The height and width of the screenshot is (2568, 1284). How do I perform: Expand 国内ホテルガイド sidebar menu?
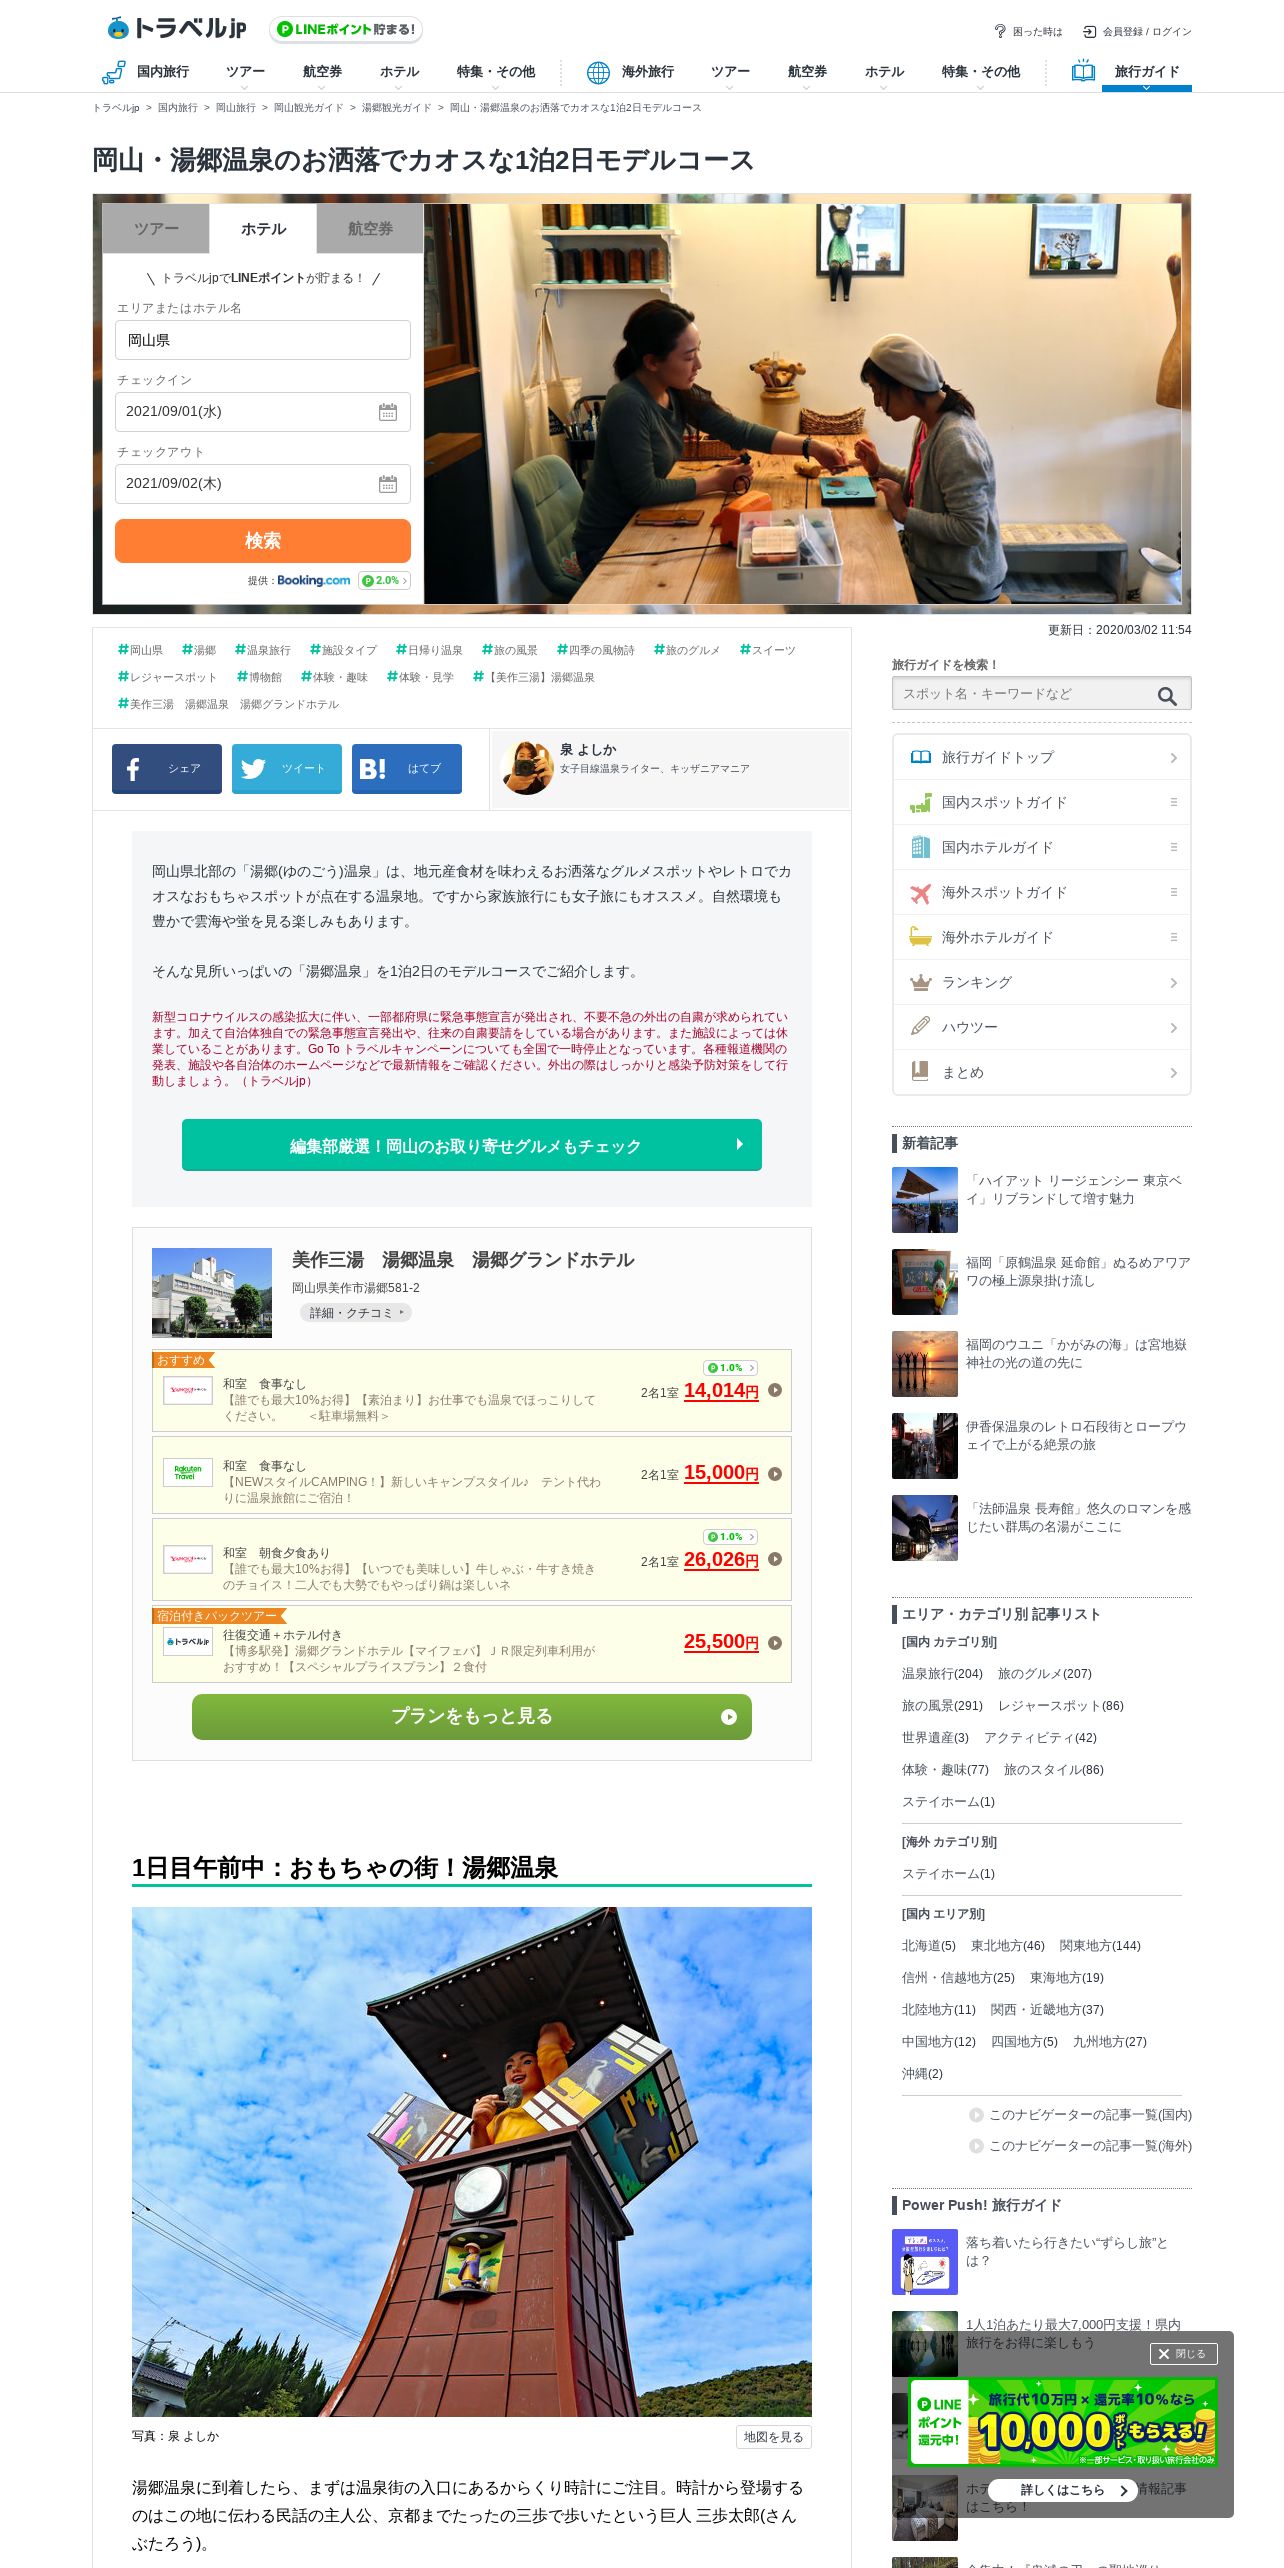[1174, 847]
